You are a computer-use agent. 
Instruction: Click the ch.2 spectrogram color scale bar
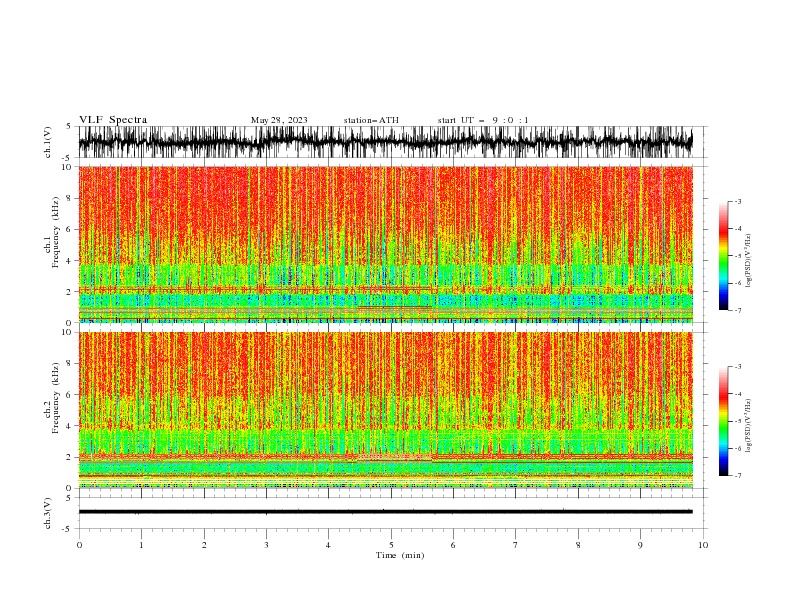click(x=723, y=421)
